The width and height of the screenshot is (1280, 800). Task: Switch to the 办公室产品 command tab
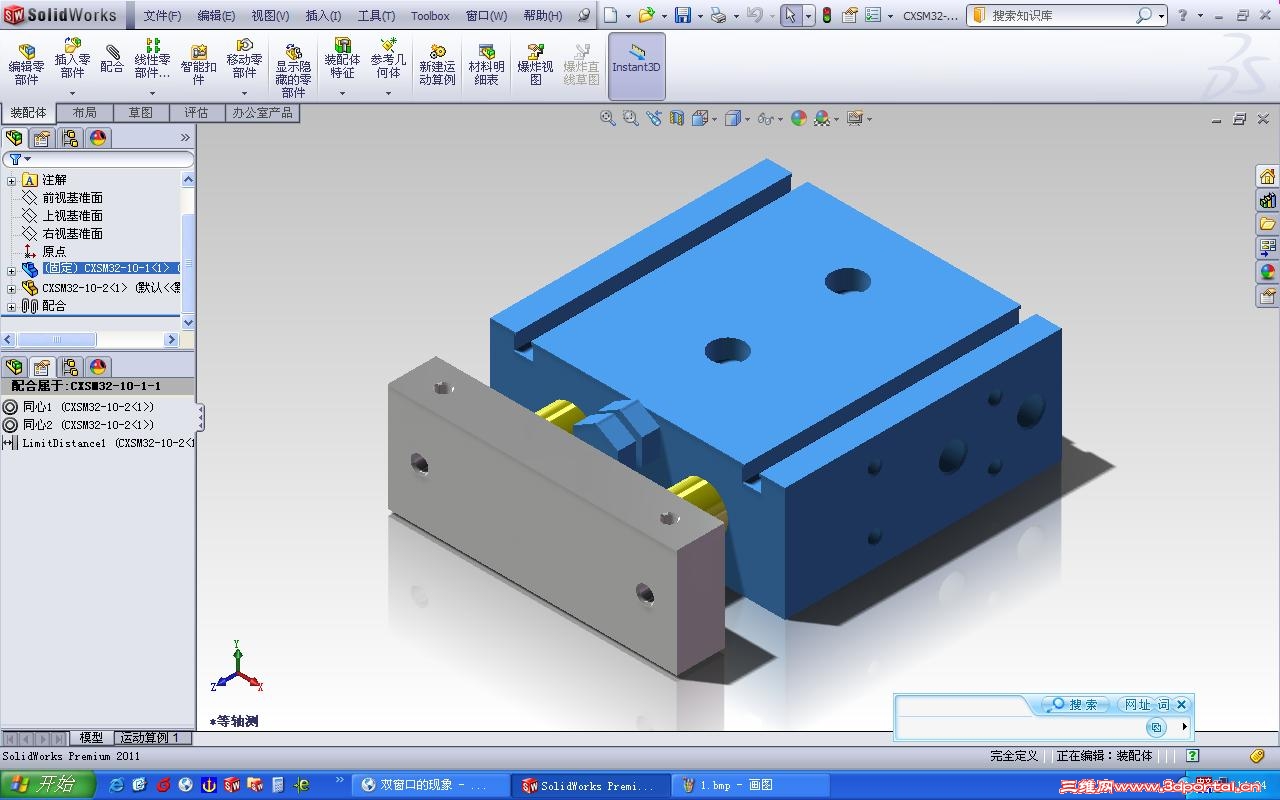pos(263,113)
